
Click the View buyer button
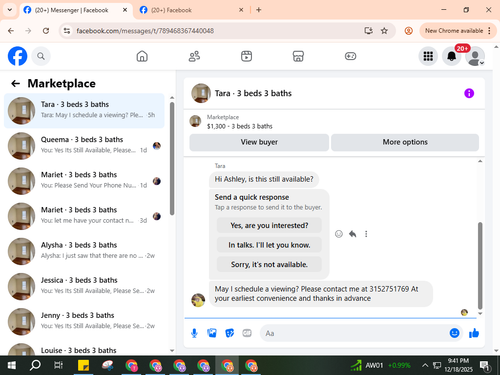point(259,142)
